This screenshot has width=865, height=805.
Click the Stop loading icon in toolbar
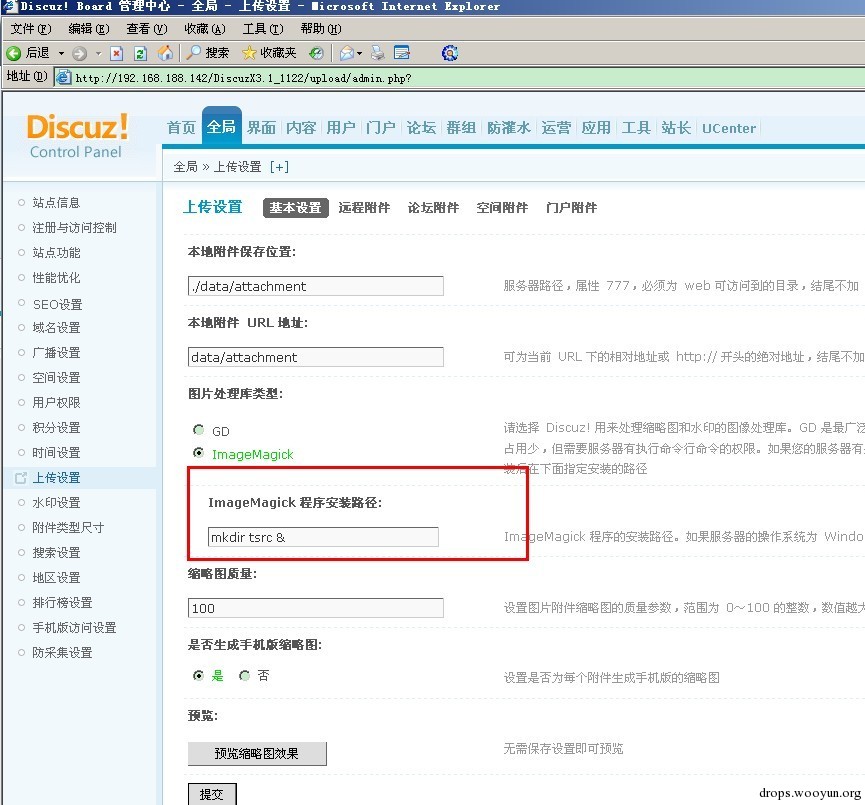pos(116,53)
